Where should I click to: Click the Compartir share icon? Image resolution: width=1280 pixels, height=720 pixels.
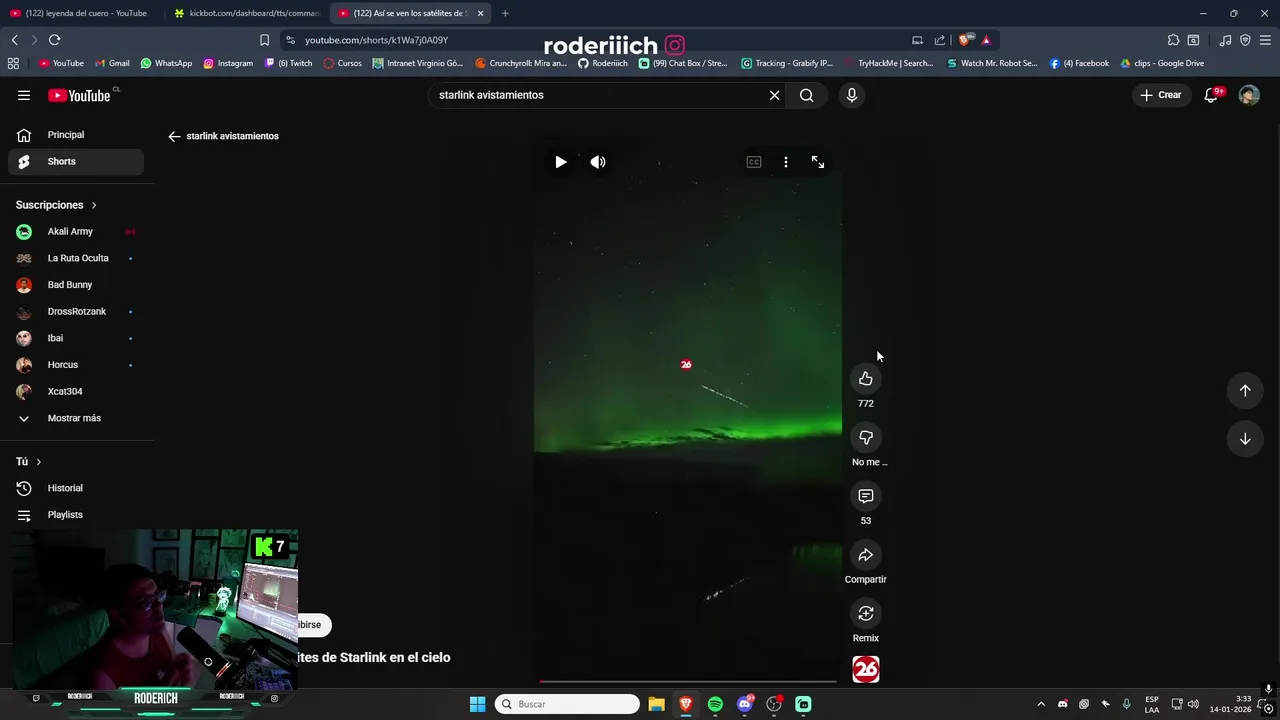pos(866,555)
